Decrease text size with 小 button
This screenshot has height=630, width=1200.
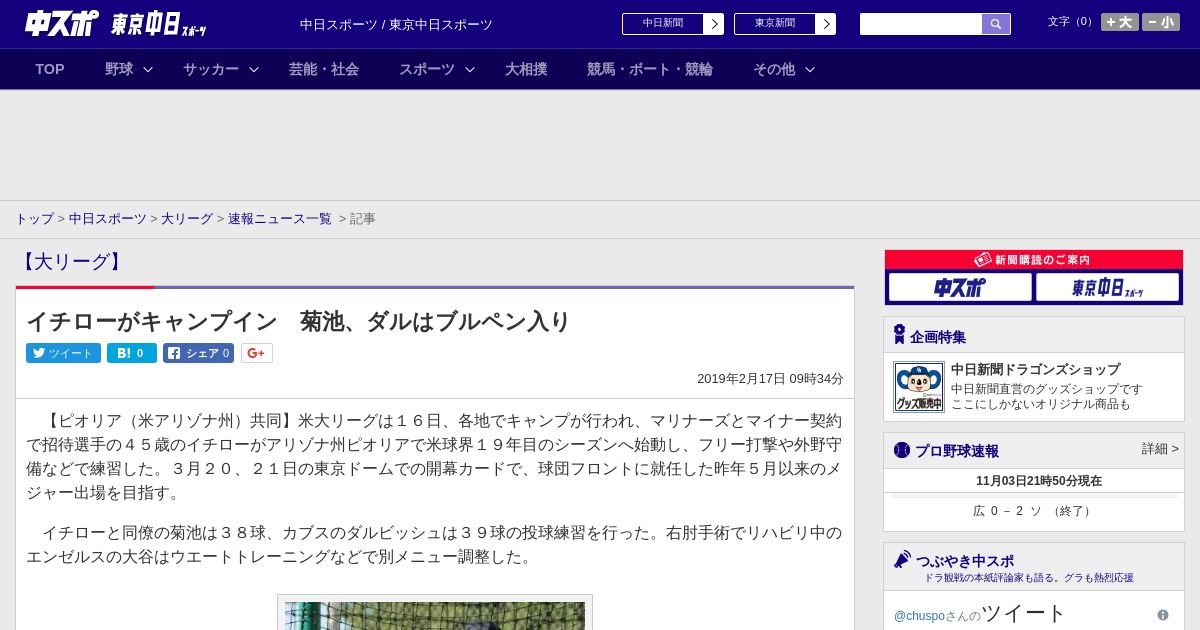pos(1161,22)
